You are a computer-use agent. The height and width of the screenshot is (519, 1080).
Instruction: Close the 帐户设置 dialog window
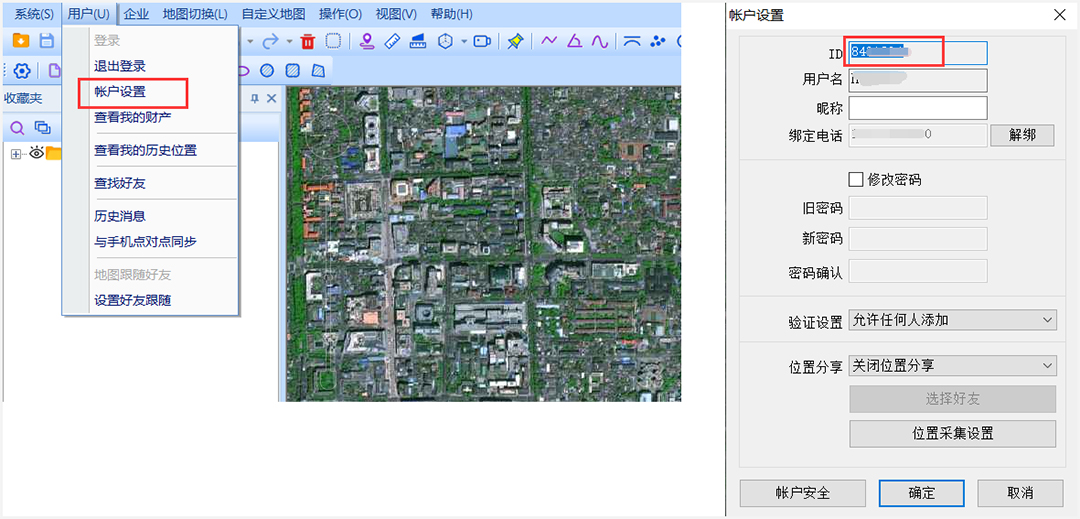tap(1058, 15)
